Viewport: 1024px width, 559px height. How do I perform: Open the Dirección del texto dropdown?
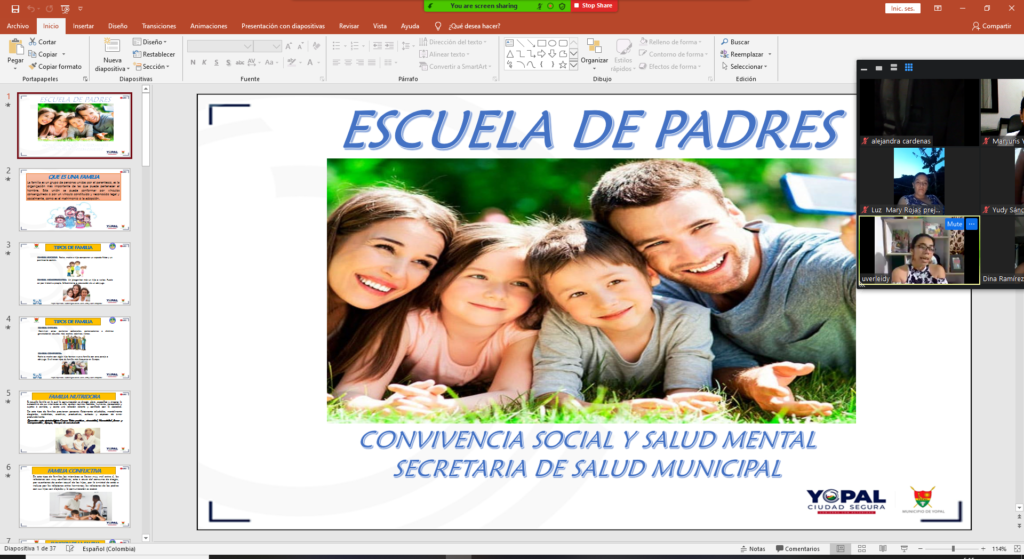453,42
